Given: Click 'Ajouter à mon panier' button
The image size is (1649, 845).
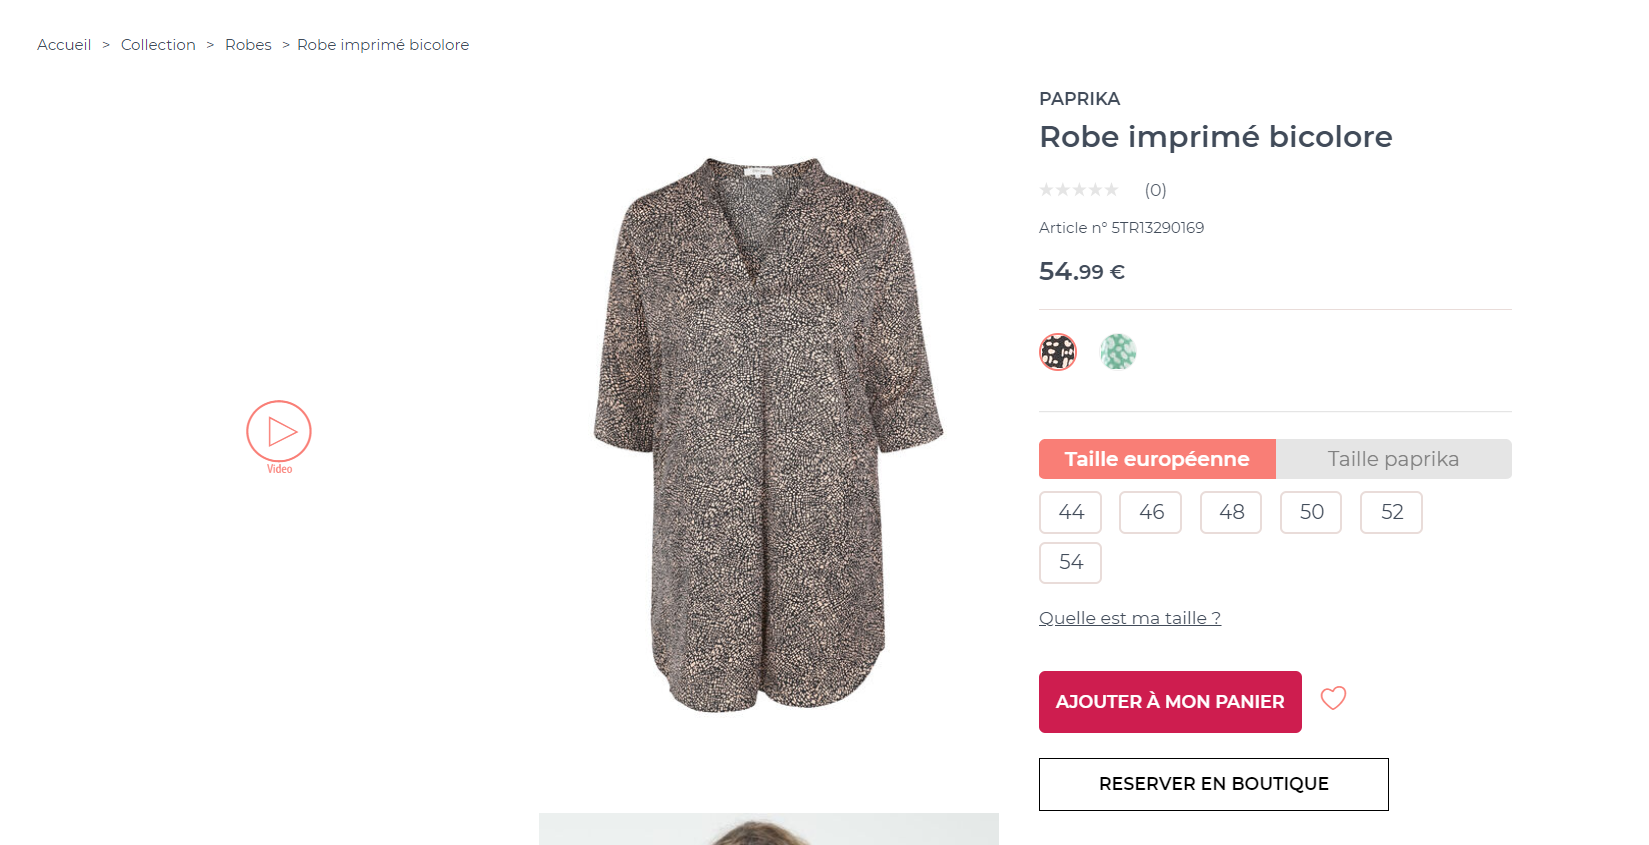Looking at the screenshot, I should [x=1170, y=702].
